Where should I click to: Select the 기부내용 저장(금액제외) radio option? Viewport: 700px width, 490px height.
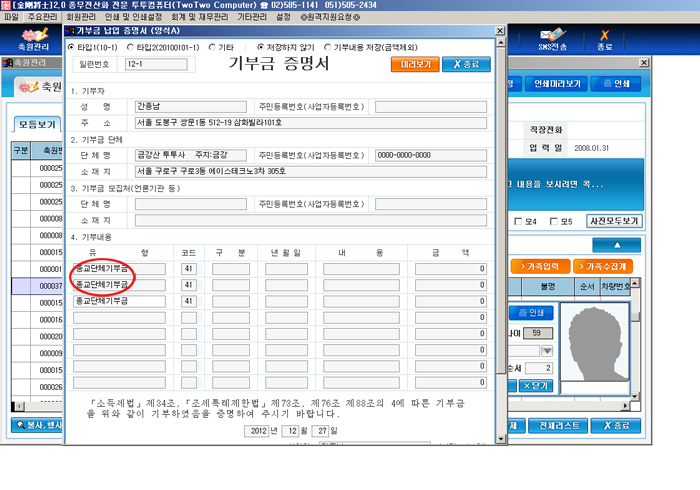tap(327, 47)
